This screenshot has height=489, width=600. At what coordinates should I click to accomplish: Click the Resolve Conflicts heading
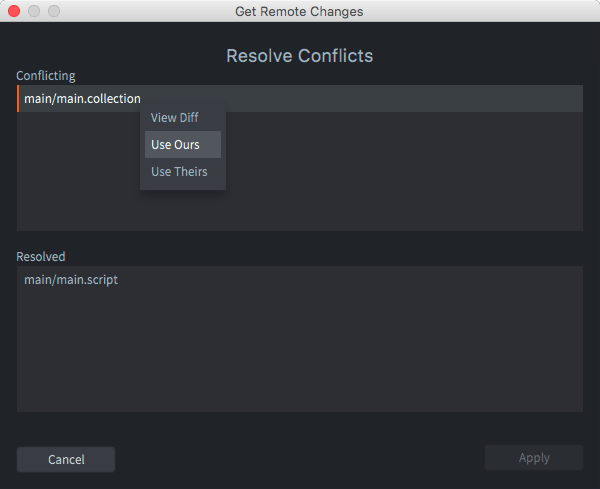[300, 55]
